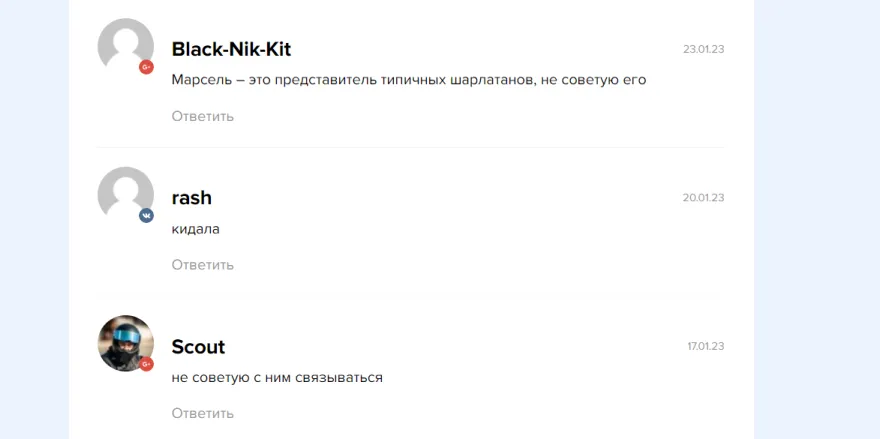Image resolution: width=880 pixels, height=439 pixels.
Task: Open Black-Nik-Kit's default gray avatar
Action: coord(126,46)
